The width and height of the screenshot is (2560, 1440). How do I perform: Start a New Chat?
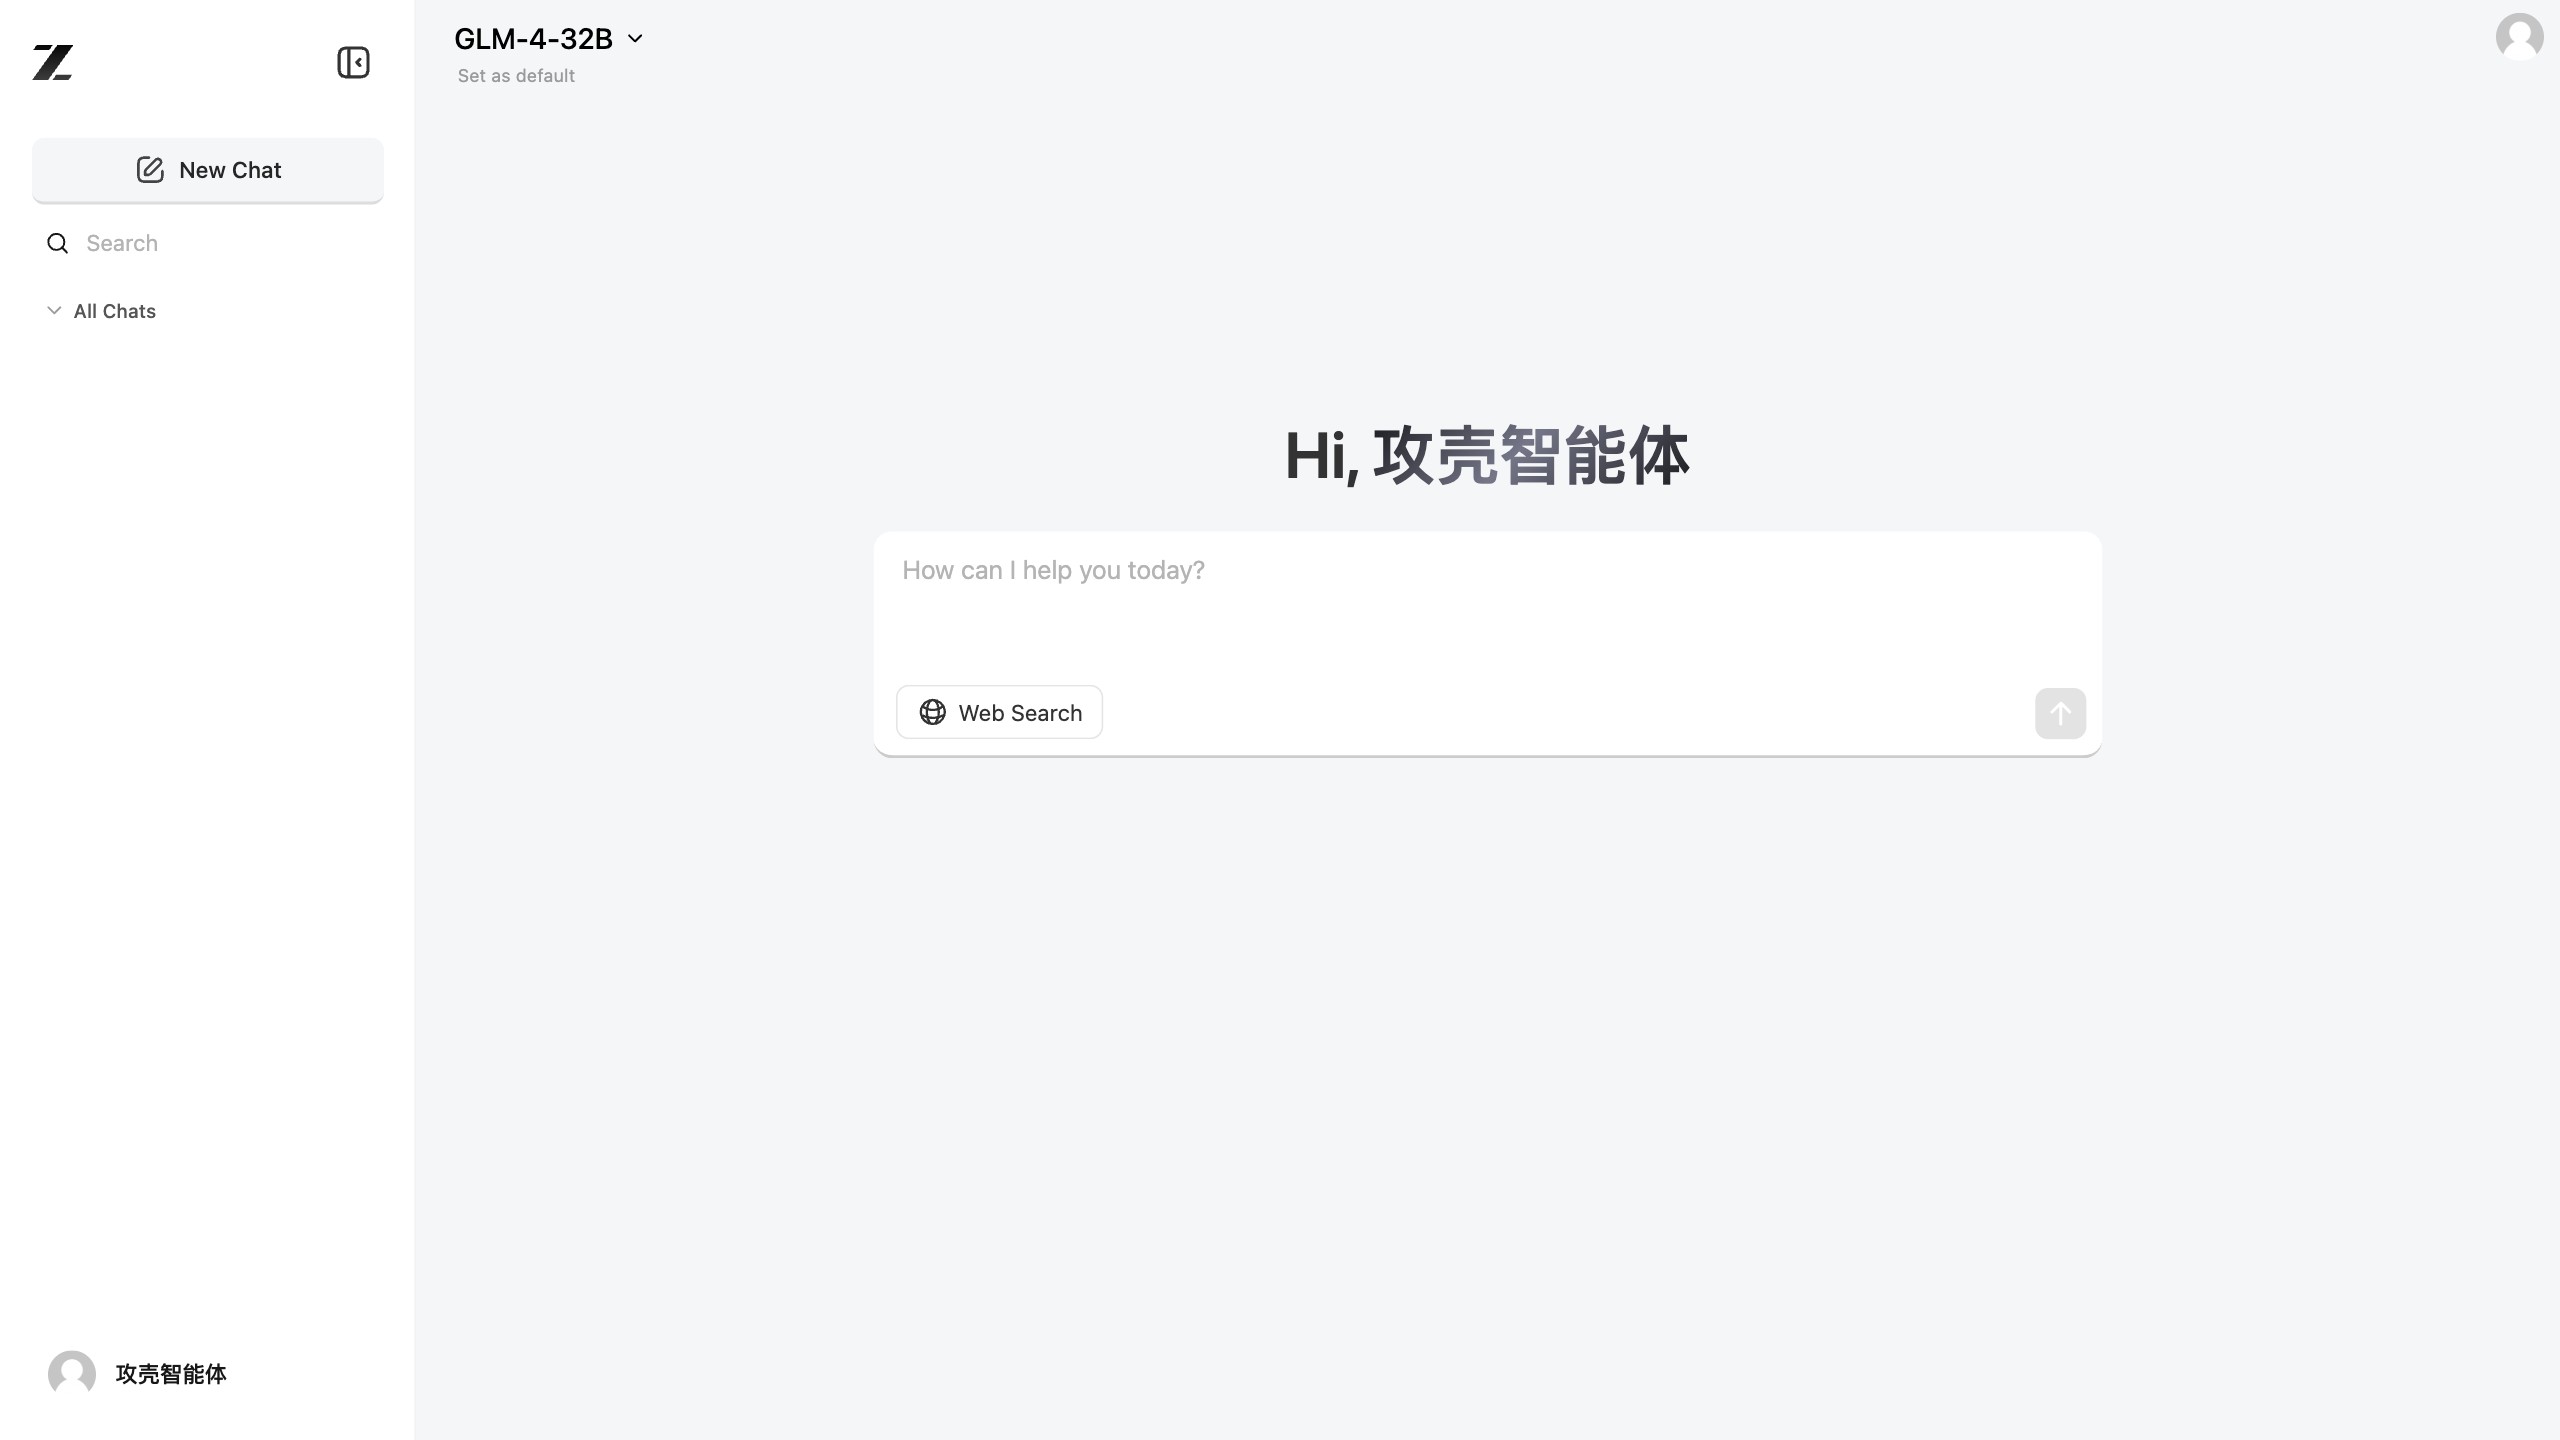click(x=208, y=169)
